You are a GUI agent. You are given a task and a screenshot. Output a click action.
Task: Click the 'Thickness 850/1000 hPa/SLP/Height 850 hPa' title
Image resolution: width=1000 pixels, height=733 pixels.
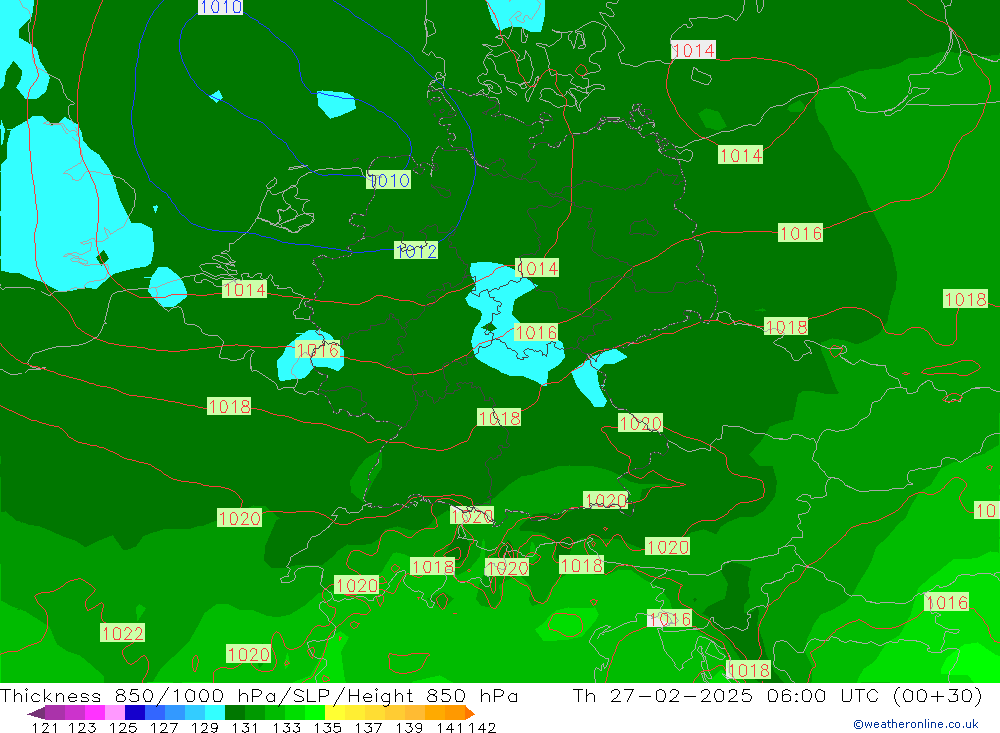[x=259, y=695]
